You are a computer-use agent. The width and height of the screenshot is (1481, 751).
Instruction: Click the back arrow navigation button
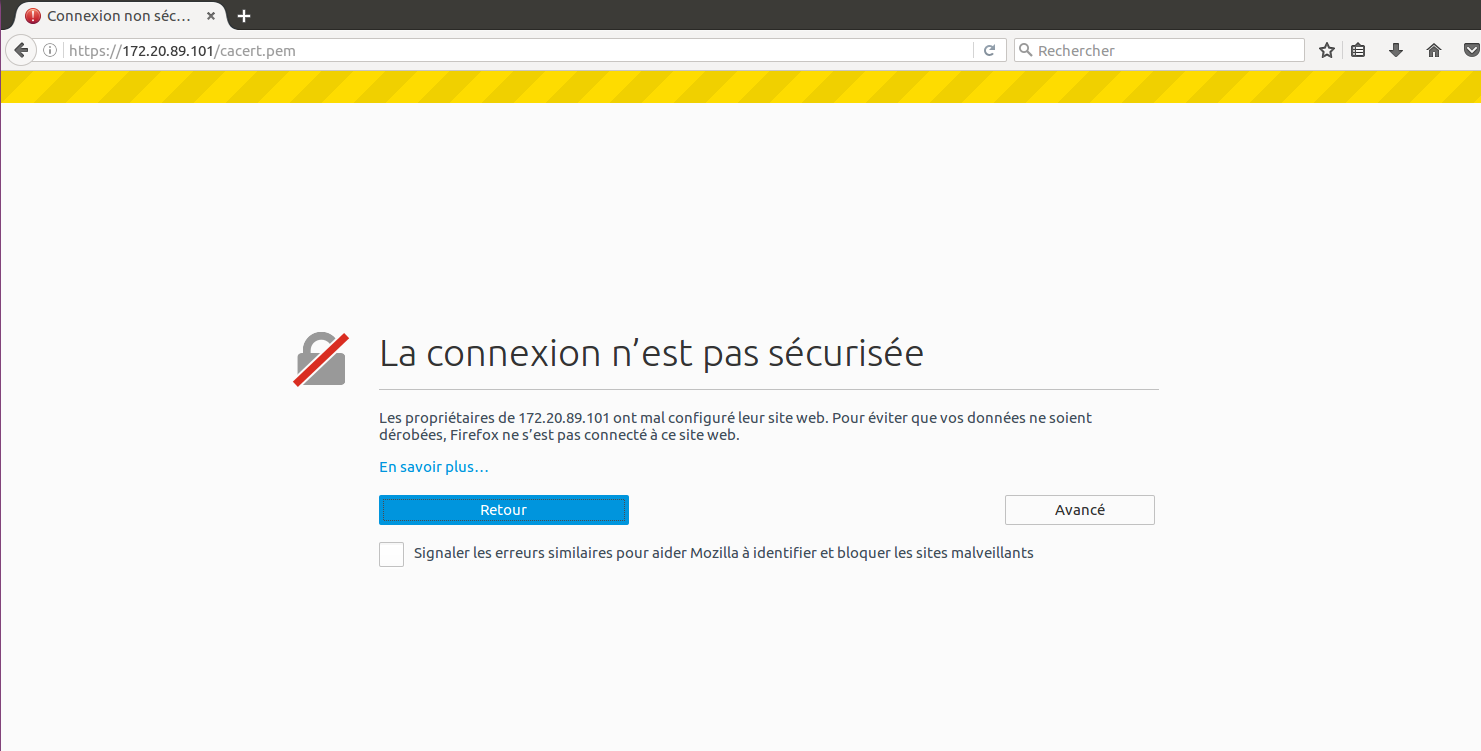21,51
